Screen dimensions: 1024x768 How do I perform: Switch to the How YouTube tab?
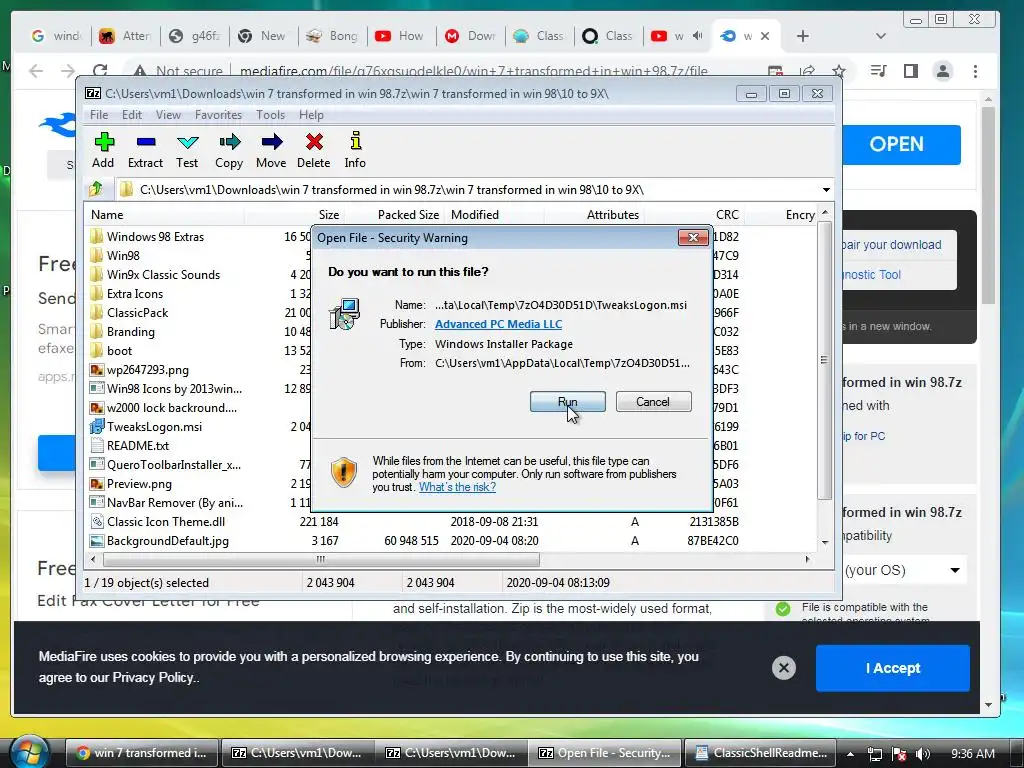pyautogui.click(x=400, y=36)
